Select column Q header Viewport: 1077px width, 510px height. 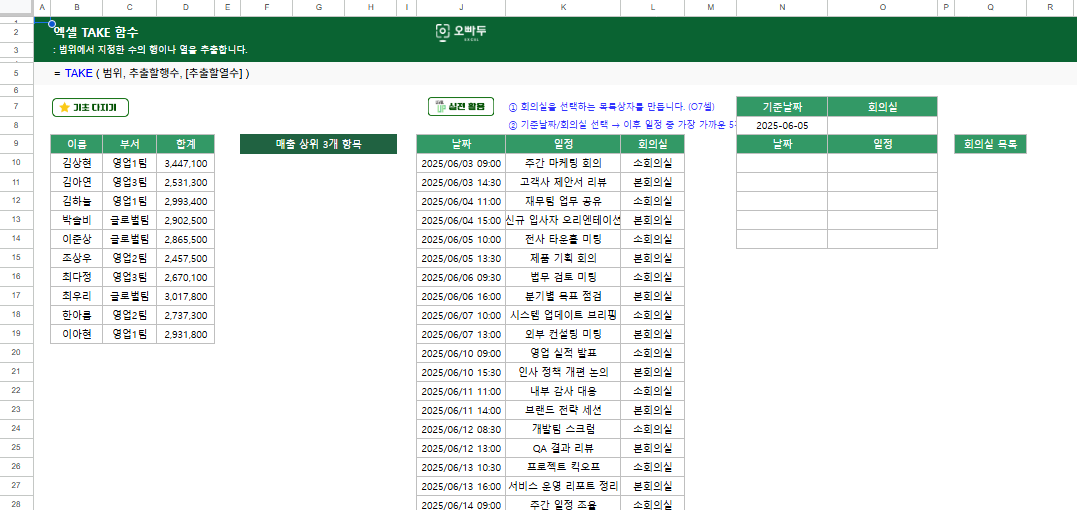pos(990,8)
